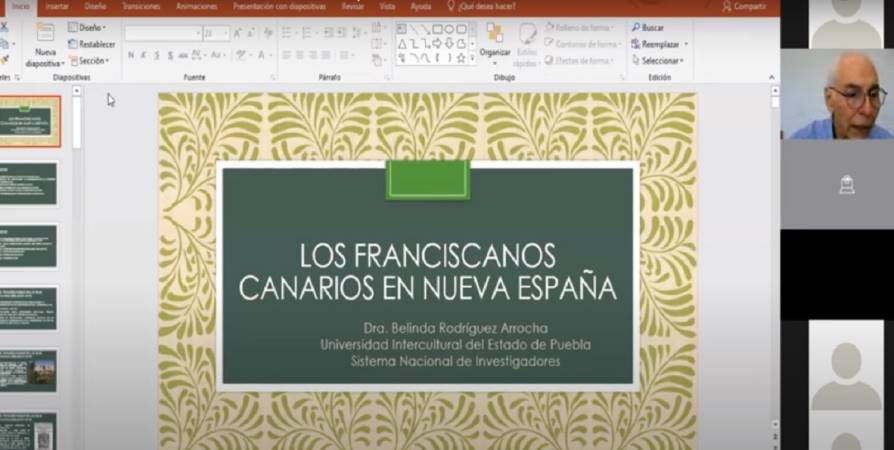894x450 pixels.
Task: Apply a bulleted list
Action: [x=287, y=33]
